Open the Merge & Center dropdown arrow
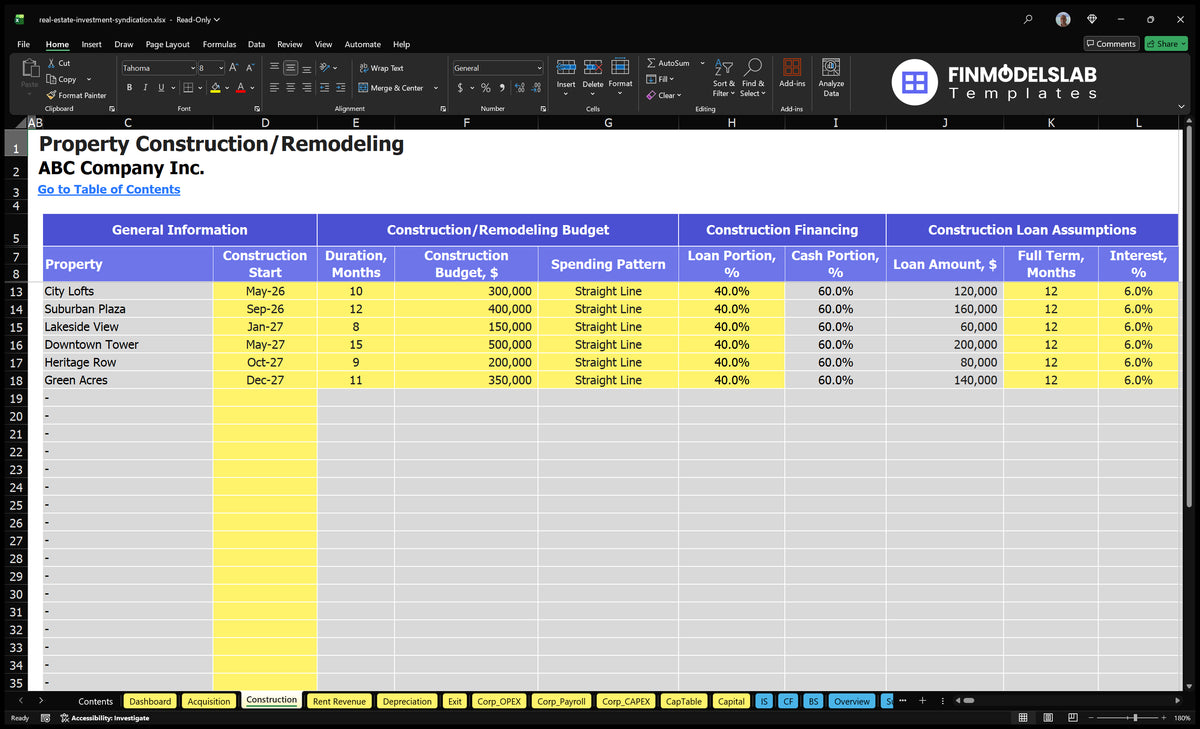The height and width of the screenshot is (729, 1200). pos(436,88)
